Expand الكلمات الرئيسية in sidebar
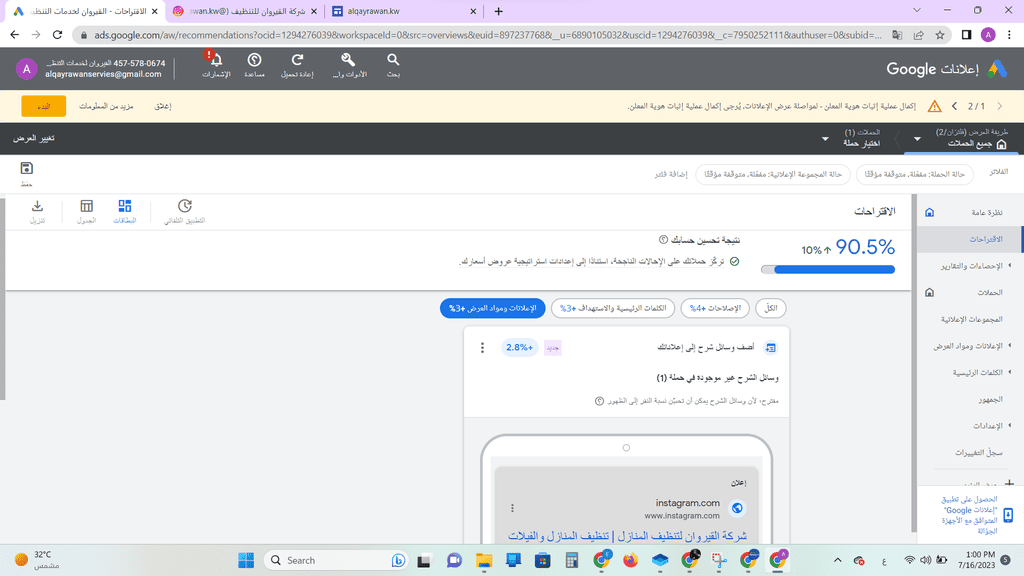This screenshot has height=576, width=1024. click(1010, 372)
